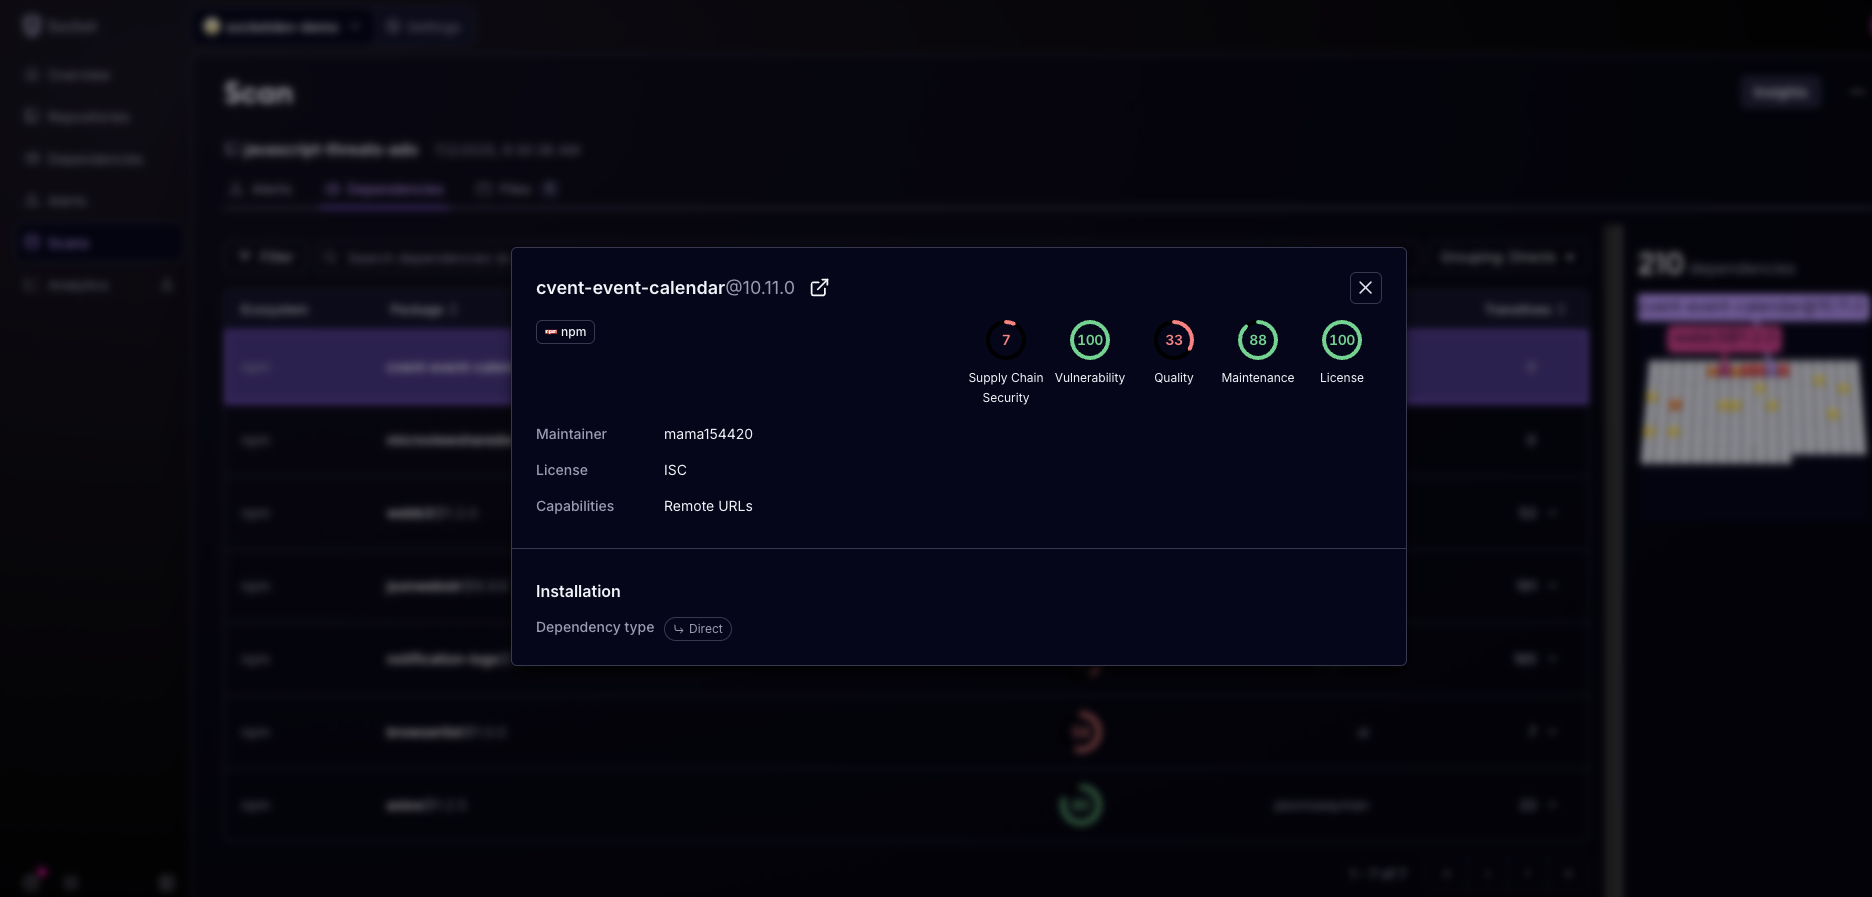This screenshot has height=897, width=1872.
Task: Select the Vulnerability score circle
Action: pyautogui.click(x=1090, y=340)
